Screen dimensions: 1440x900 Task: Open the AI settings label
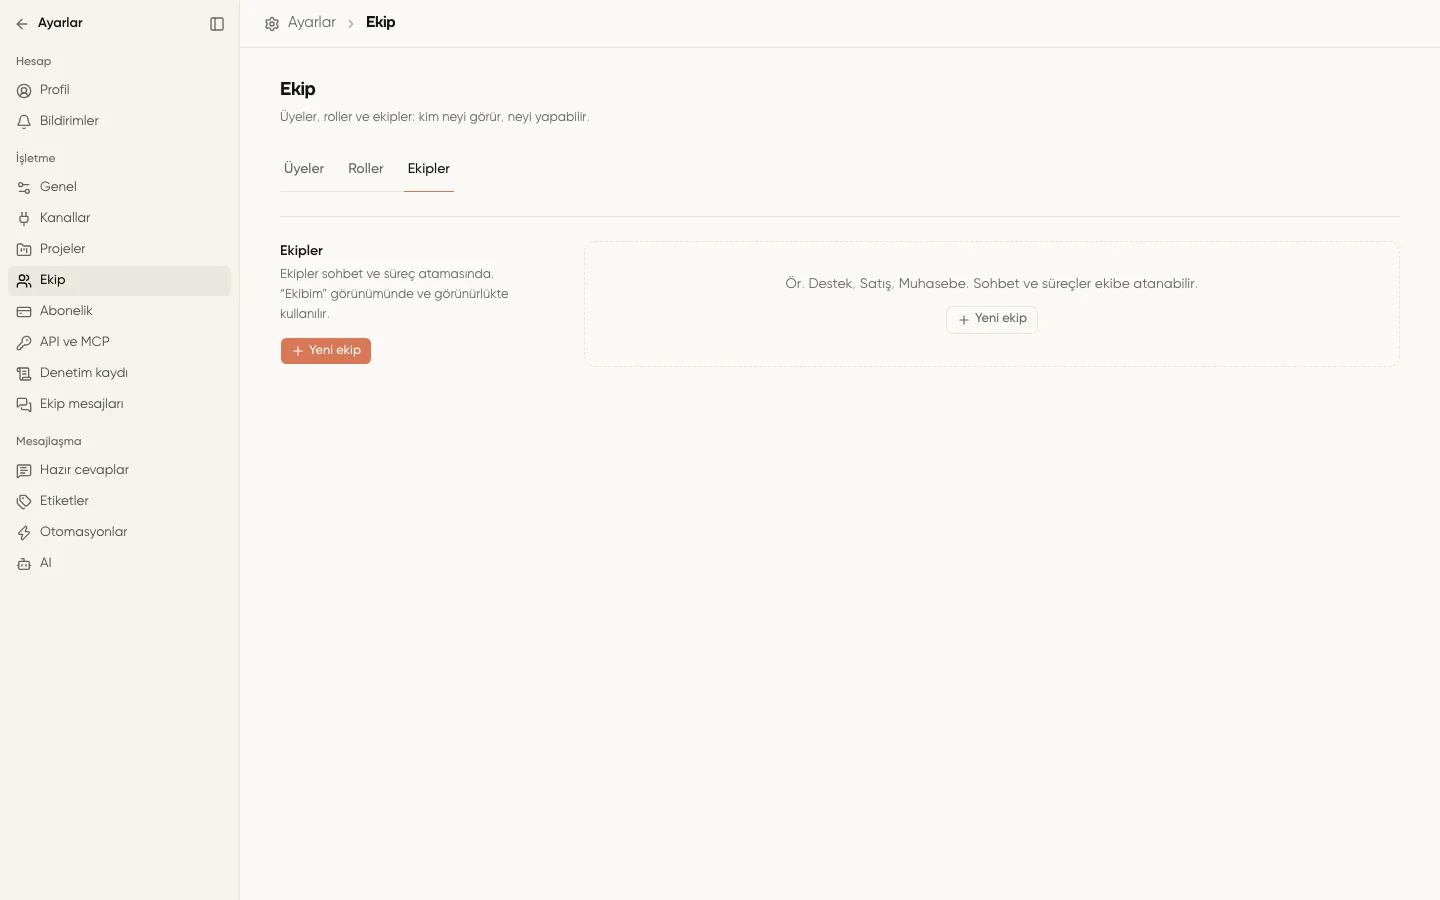[46, 563]
